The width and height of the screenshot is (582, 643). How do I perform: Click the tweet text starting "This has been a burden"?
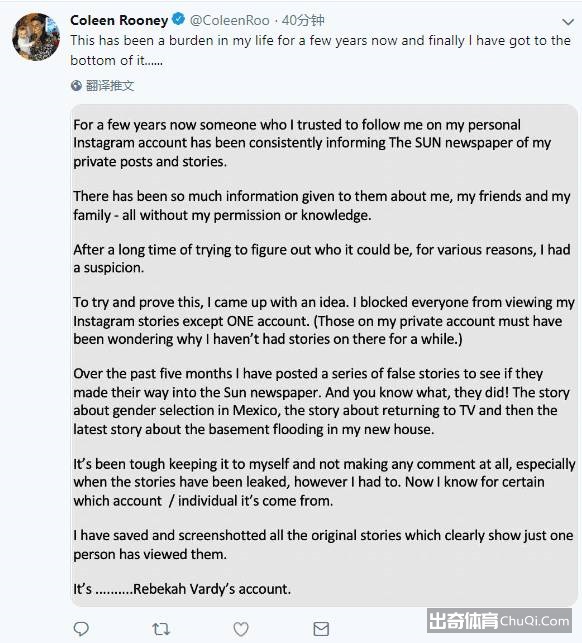point(320,50)
